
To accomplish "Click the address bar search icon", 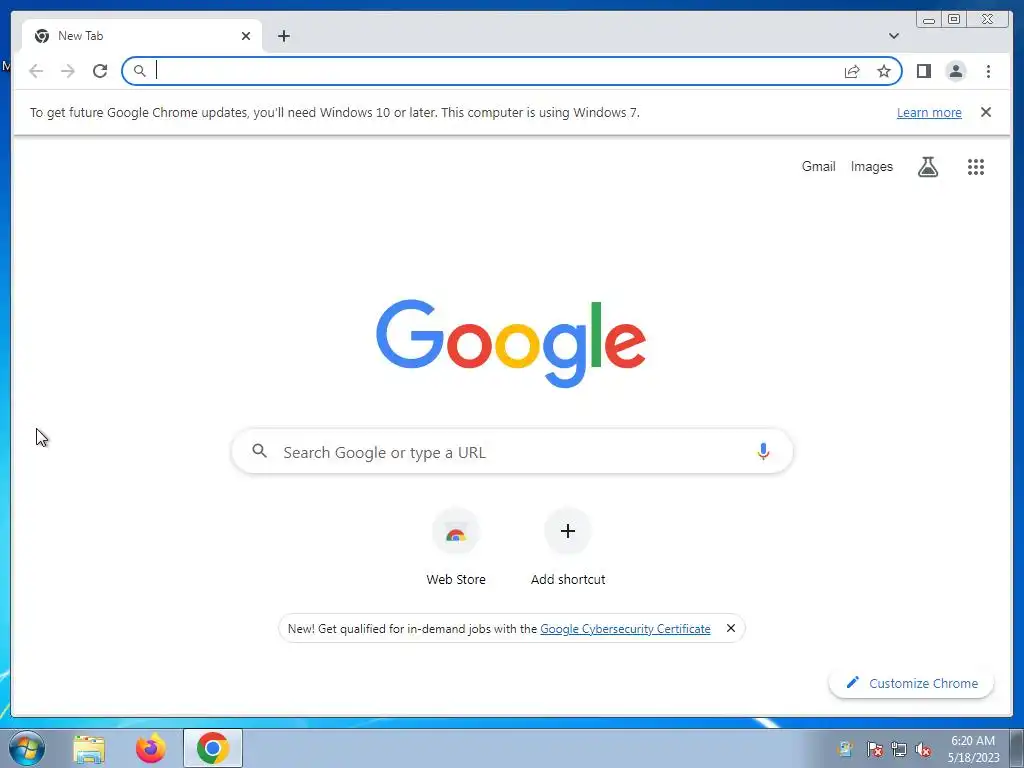I will [x=139, y=71].
